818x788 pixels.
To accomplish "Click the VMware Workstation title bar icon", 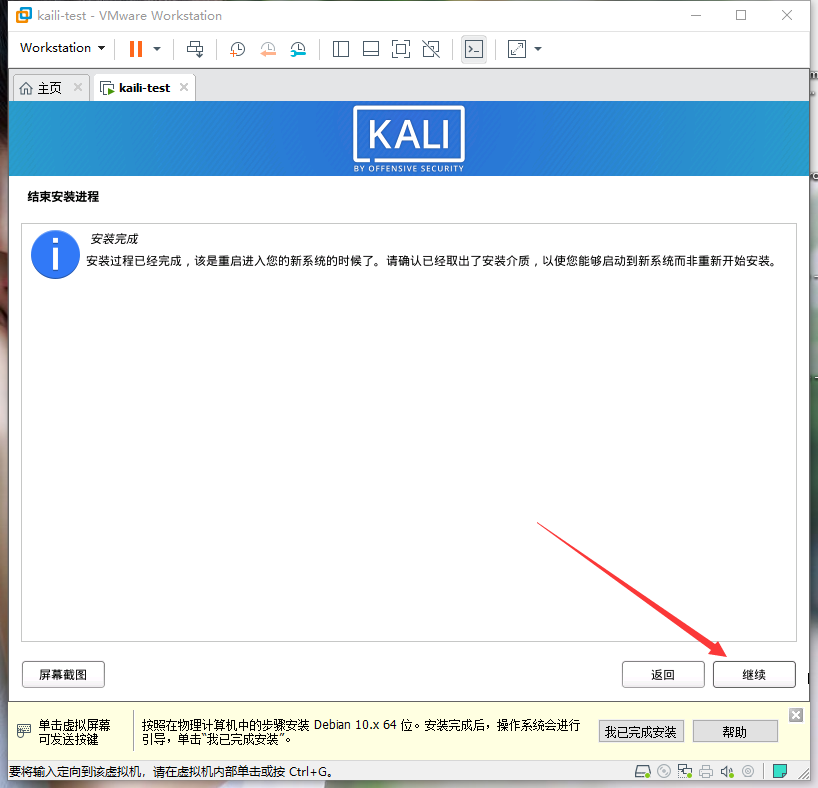I will pyautogui.click(x=23, y=16).
